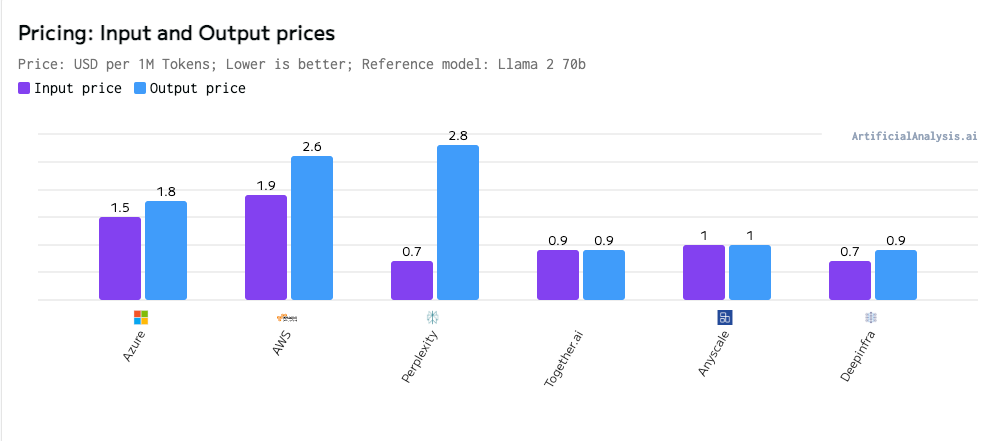Click the Anyscale logo icon
Image resolution: width=988 pixels, height=441 pixels.
pos(725,317)
